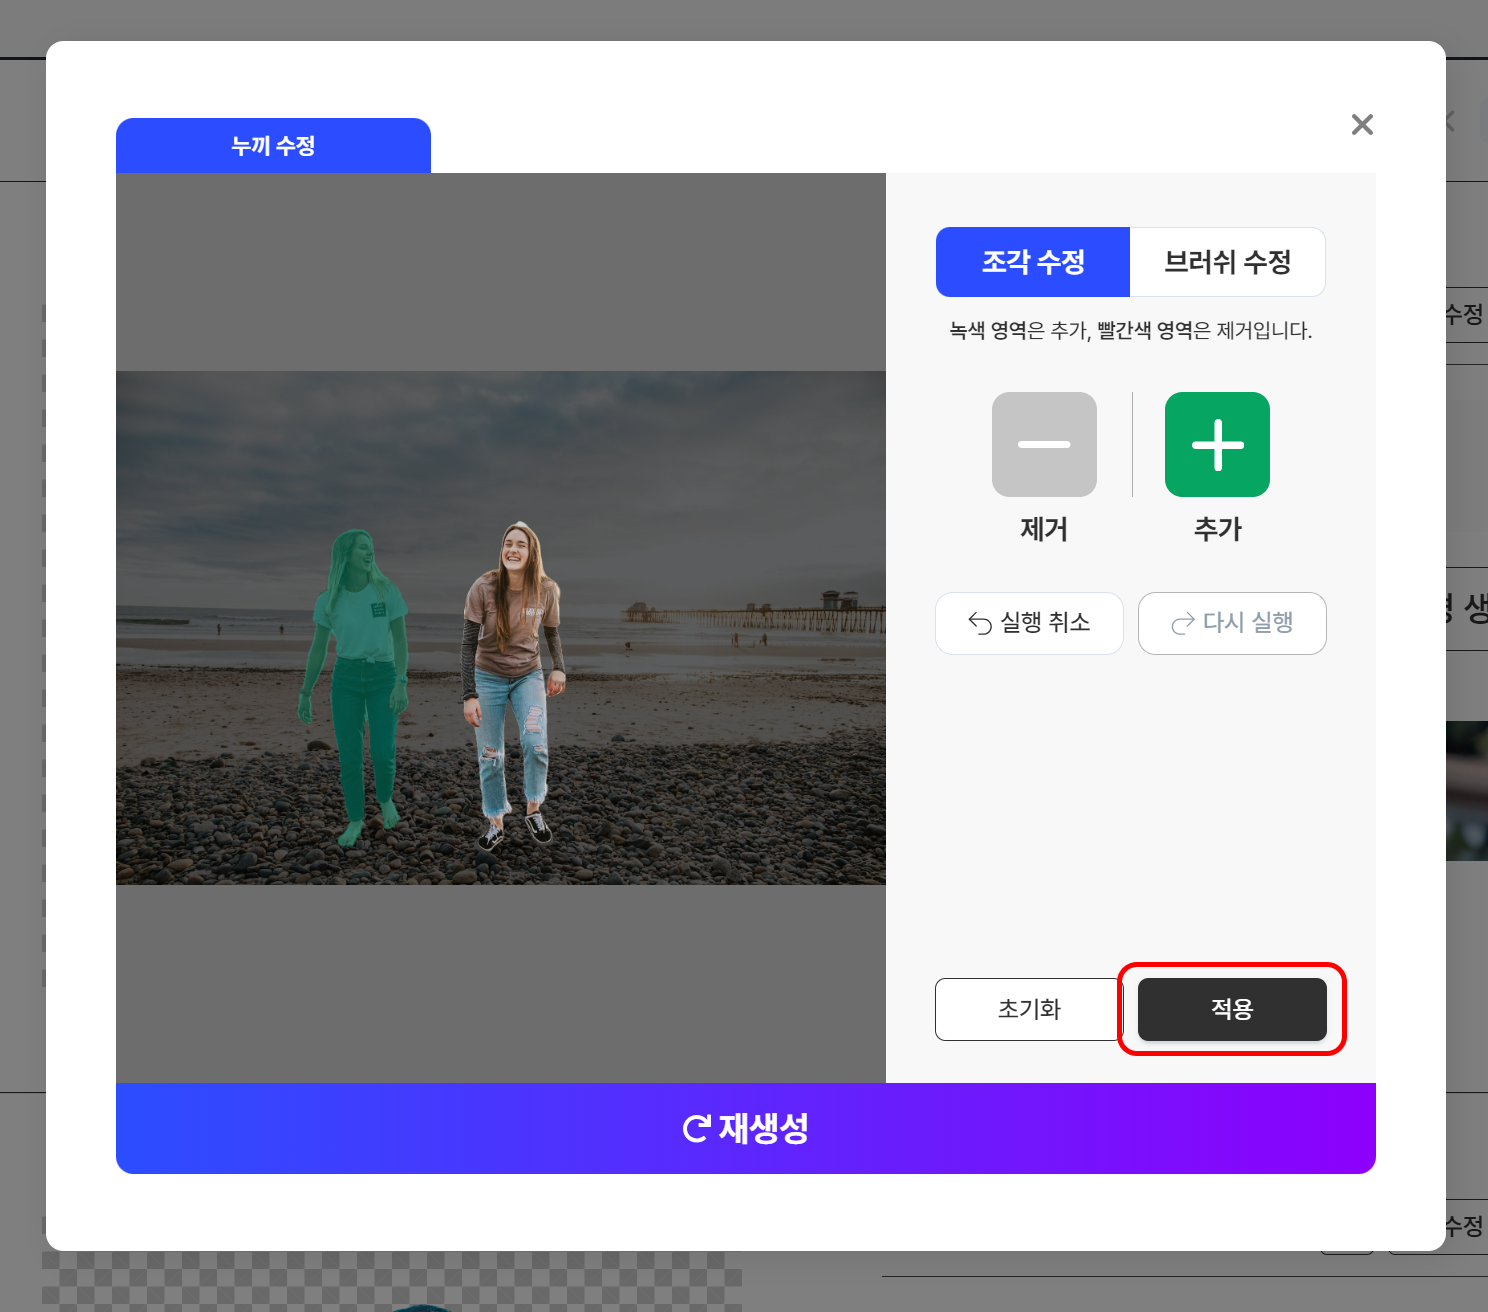This screenshot has height=1312, width=1488.
Task: Undo the last edit via 실행 취소
Action: (1029, 623)
